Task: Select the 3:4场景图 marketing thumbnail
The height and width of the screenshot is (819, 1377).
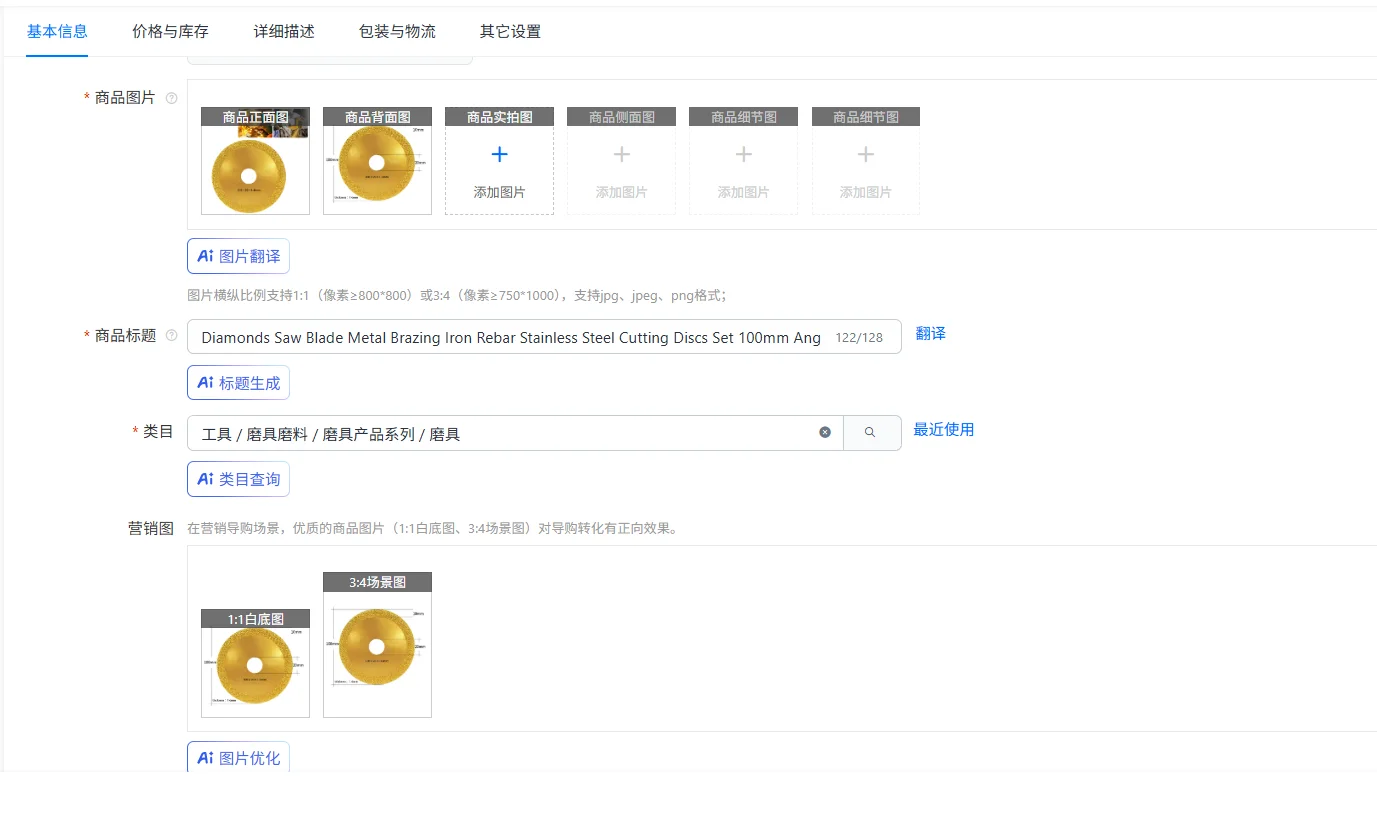Action: click(377, 645)
